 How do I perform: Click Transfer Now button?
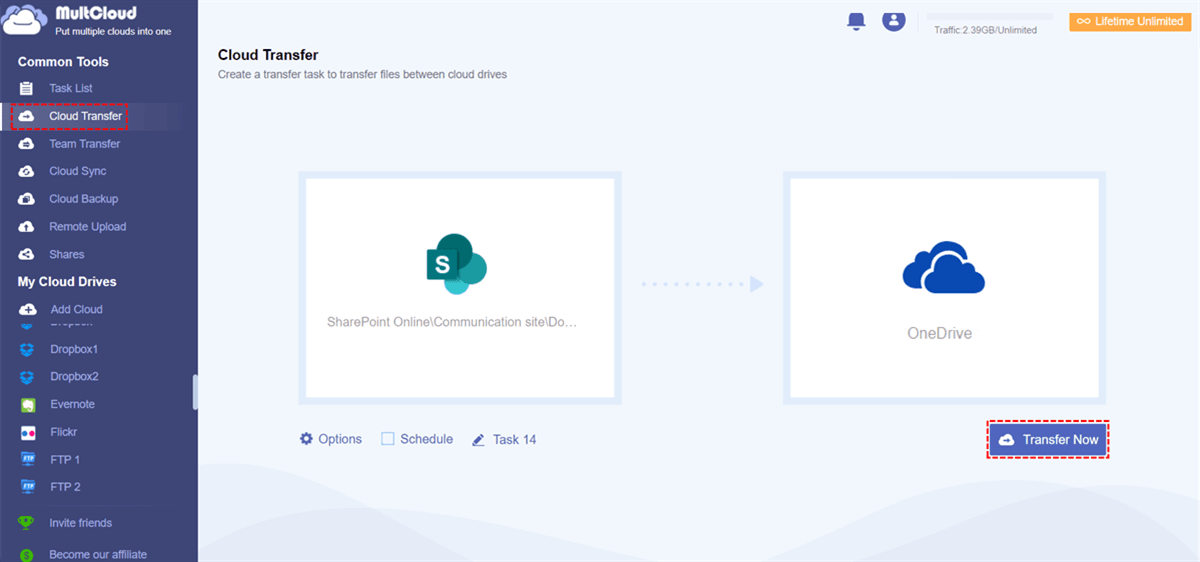tap(1048, 440)
